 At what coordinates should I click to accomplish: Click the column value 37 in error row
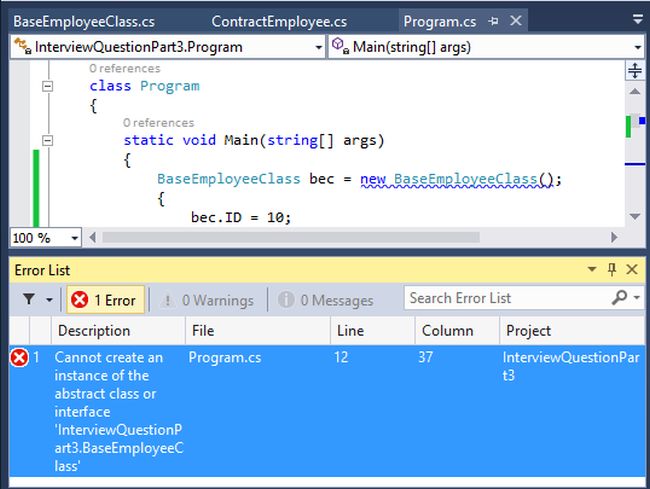pyautogui.click(x=425, y=358)
